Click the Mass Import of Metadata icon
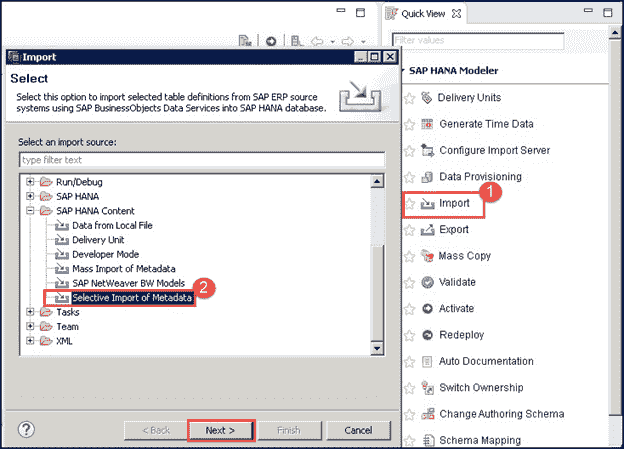The image size is (624, 449). [62, 269]
